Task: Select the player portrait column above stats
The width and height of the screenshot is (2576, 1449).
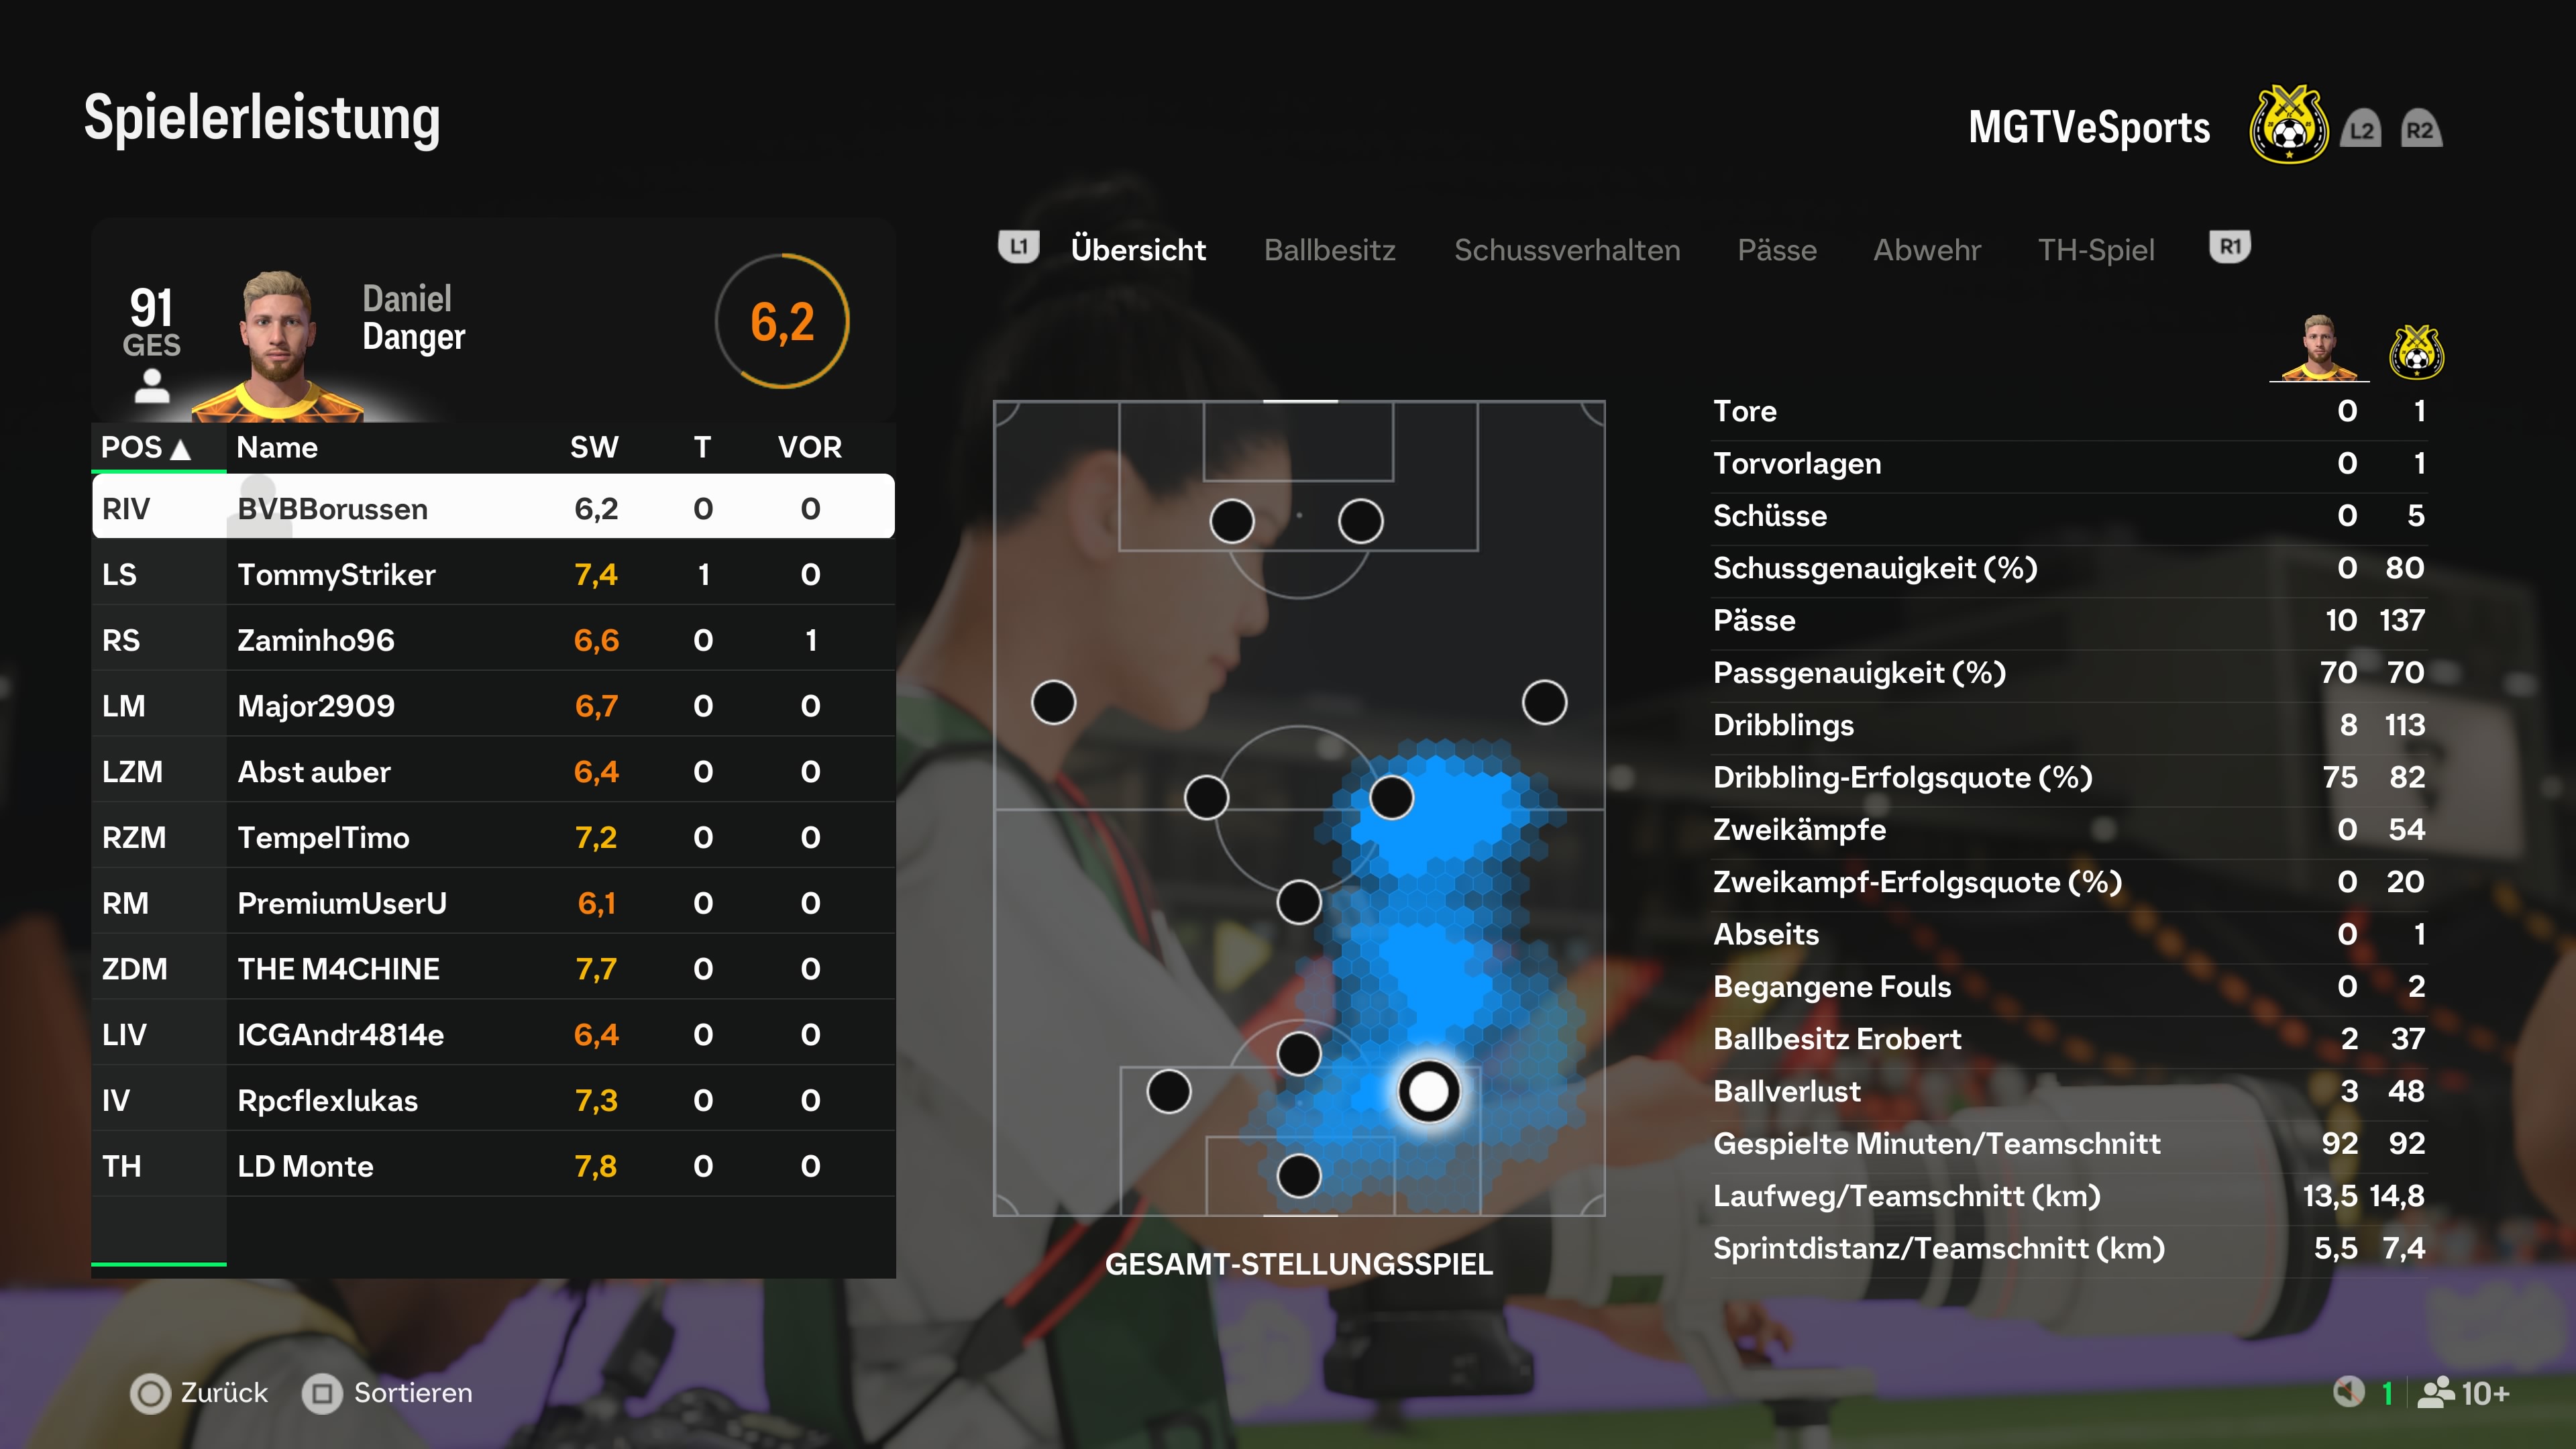Action: point(2319,348)
